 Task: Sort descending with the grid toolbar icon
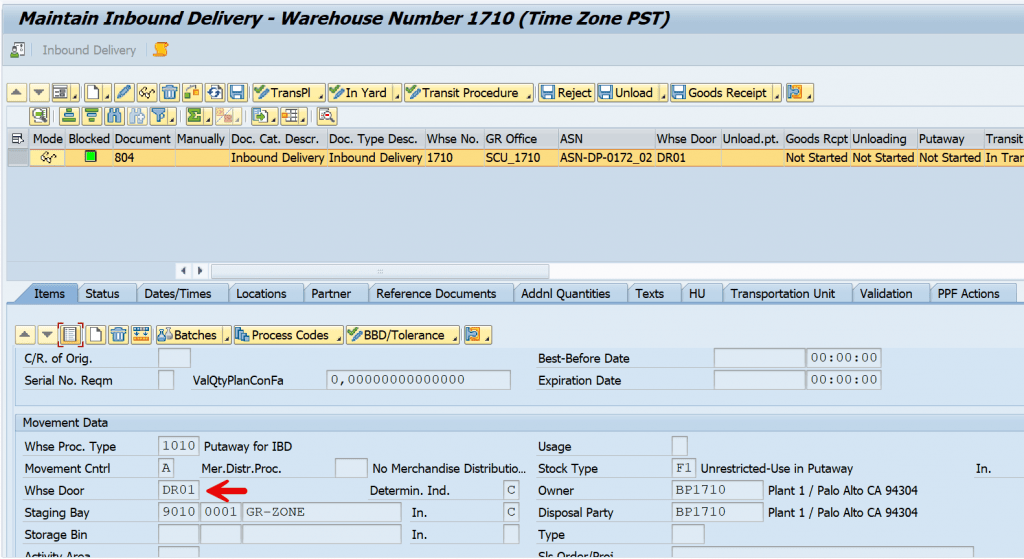click(x=91, y=116)
